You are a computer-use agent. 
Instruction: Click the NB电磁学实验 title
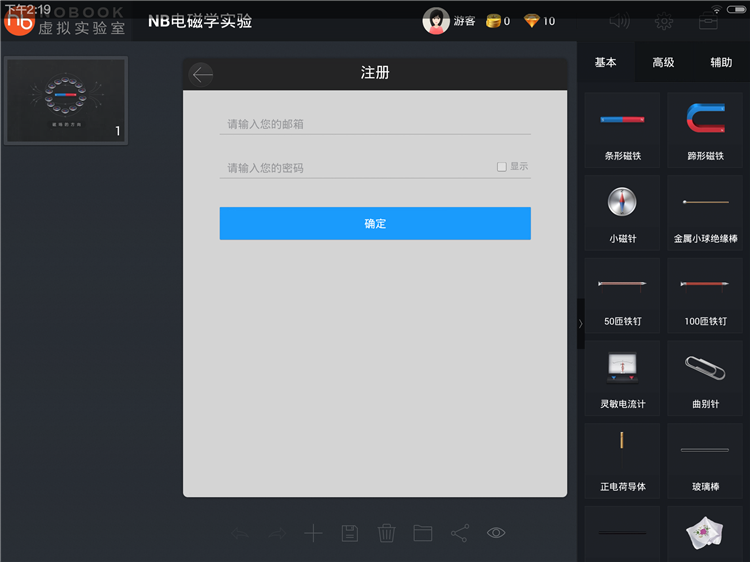point(200,21)
